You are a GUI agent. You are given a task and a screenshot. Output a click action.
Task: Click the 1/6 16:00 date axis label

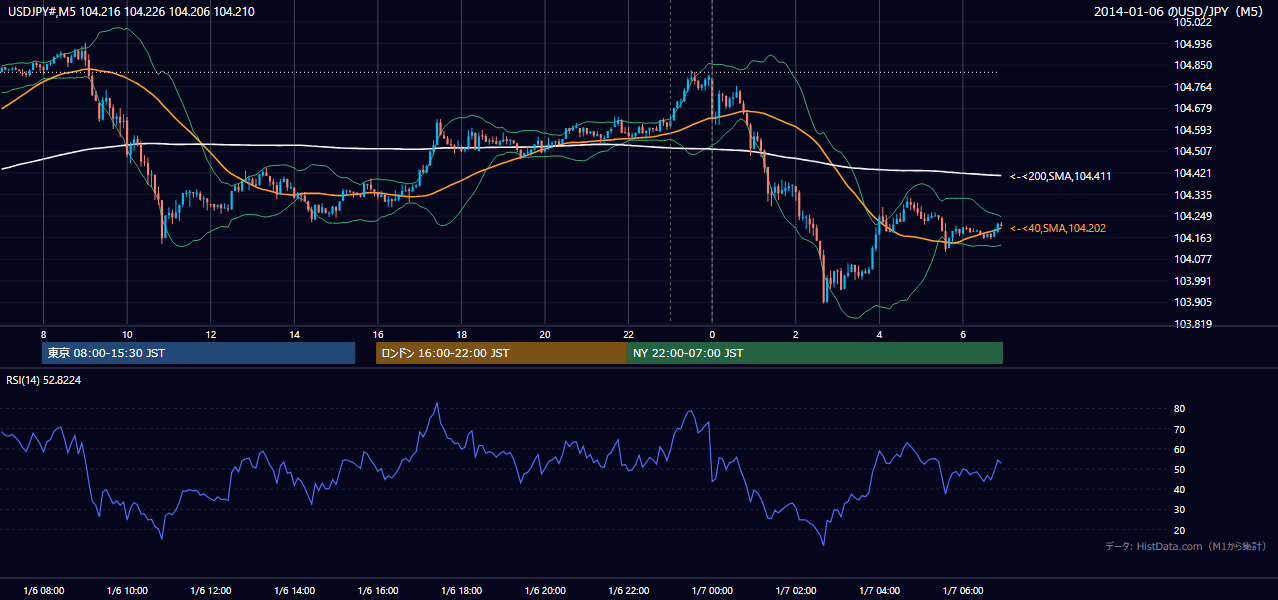pyautogui.click(x=378, y=591)
